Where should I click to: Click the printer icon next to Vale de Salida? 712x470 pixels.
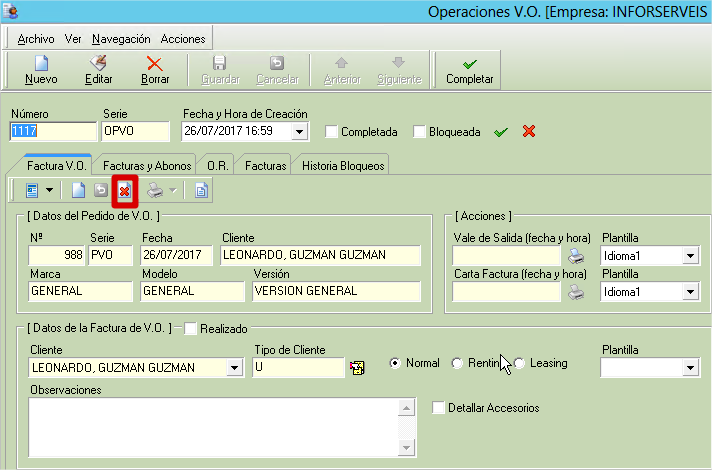pos(577,256)
